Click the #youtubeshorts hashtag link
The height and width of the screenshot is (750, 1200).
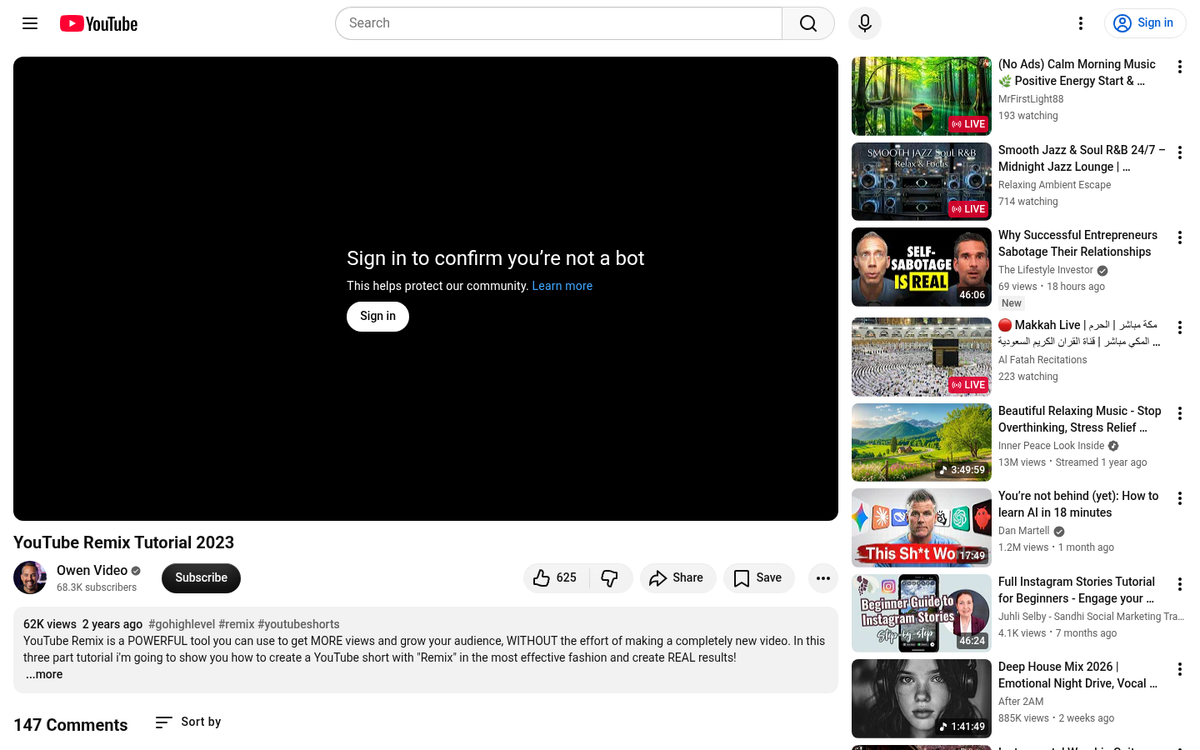(x=298, y=624)
